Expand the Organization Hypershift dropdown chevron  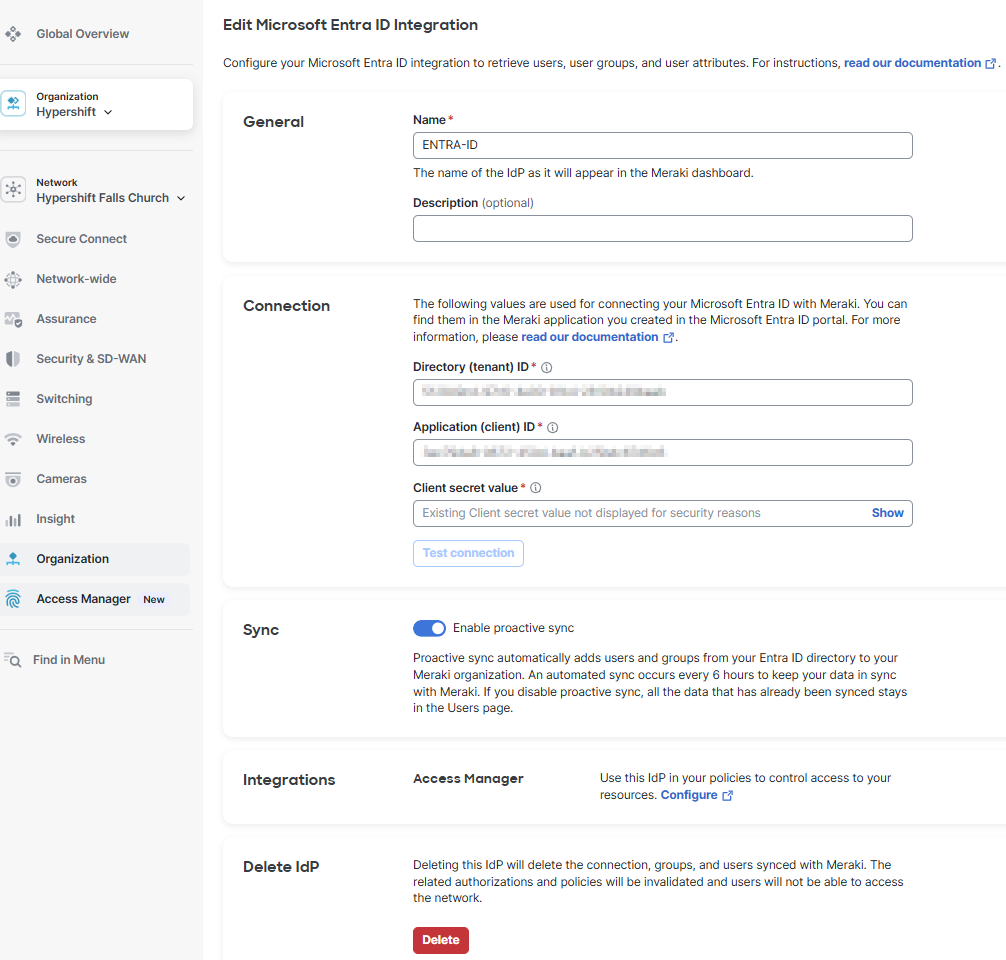(108, 112)
